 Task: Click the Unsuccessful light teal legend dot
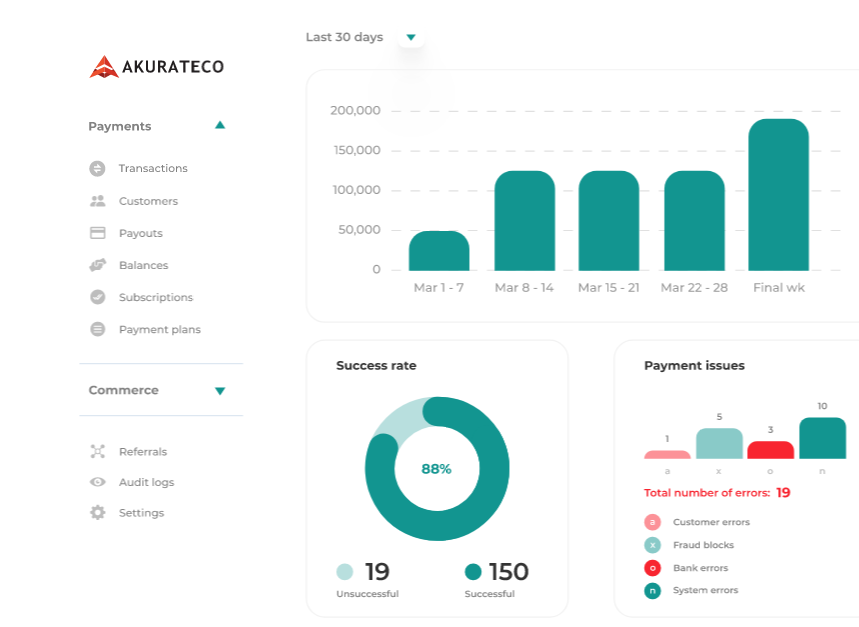coord(345,572)
